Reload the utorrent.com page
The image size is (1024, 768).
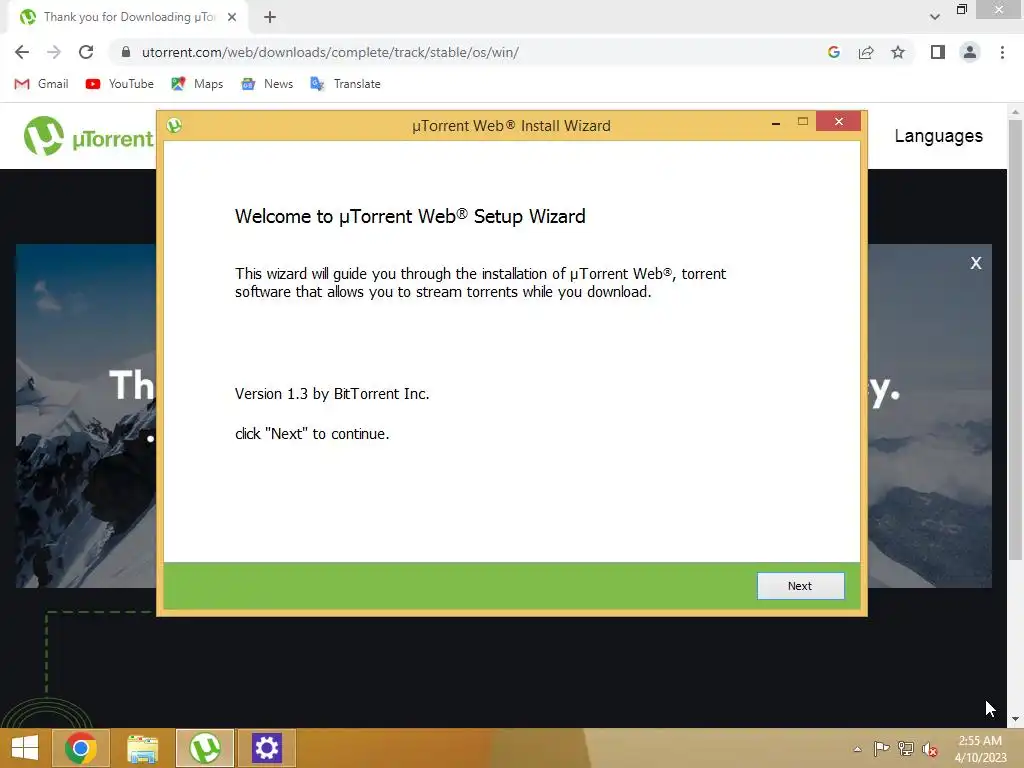click(x=86, y=52)
